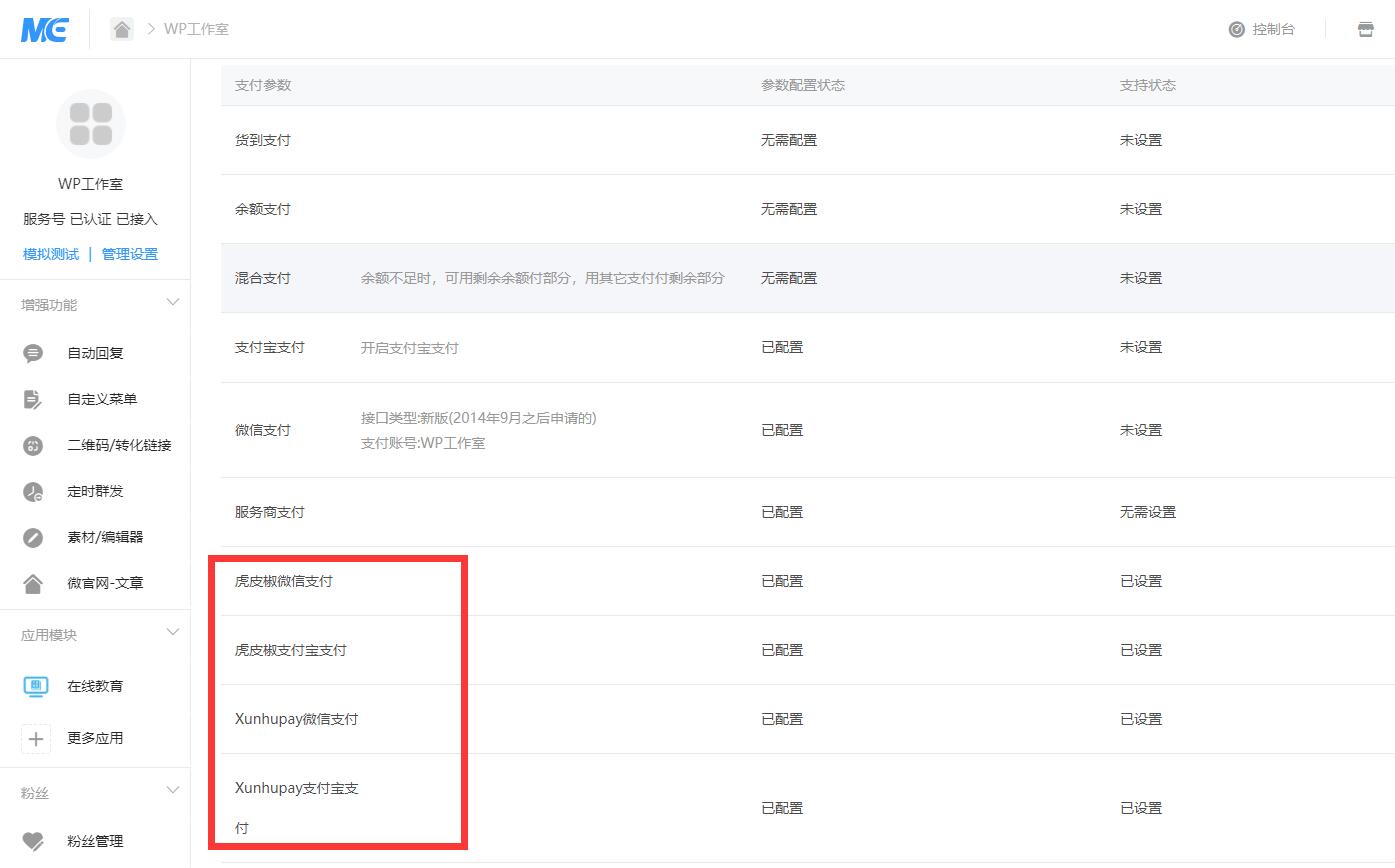Click the 货到支付 row label

263,140
